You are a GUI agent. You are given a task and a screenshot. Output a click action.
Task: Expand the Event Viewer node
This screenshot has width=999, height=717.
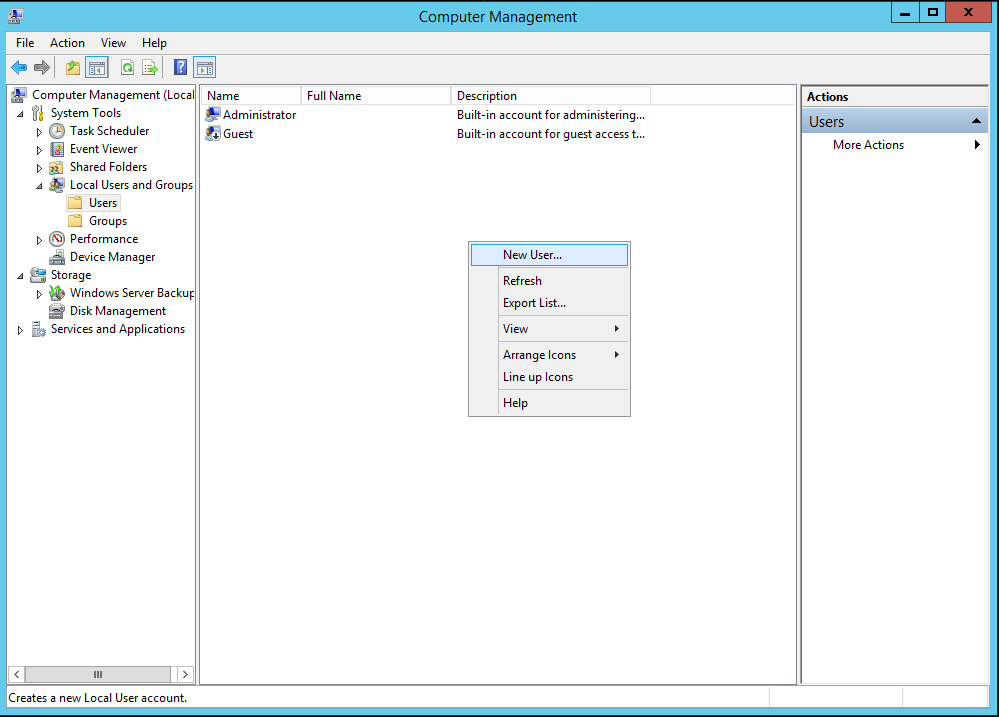click(x=39, y=150)
